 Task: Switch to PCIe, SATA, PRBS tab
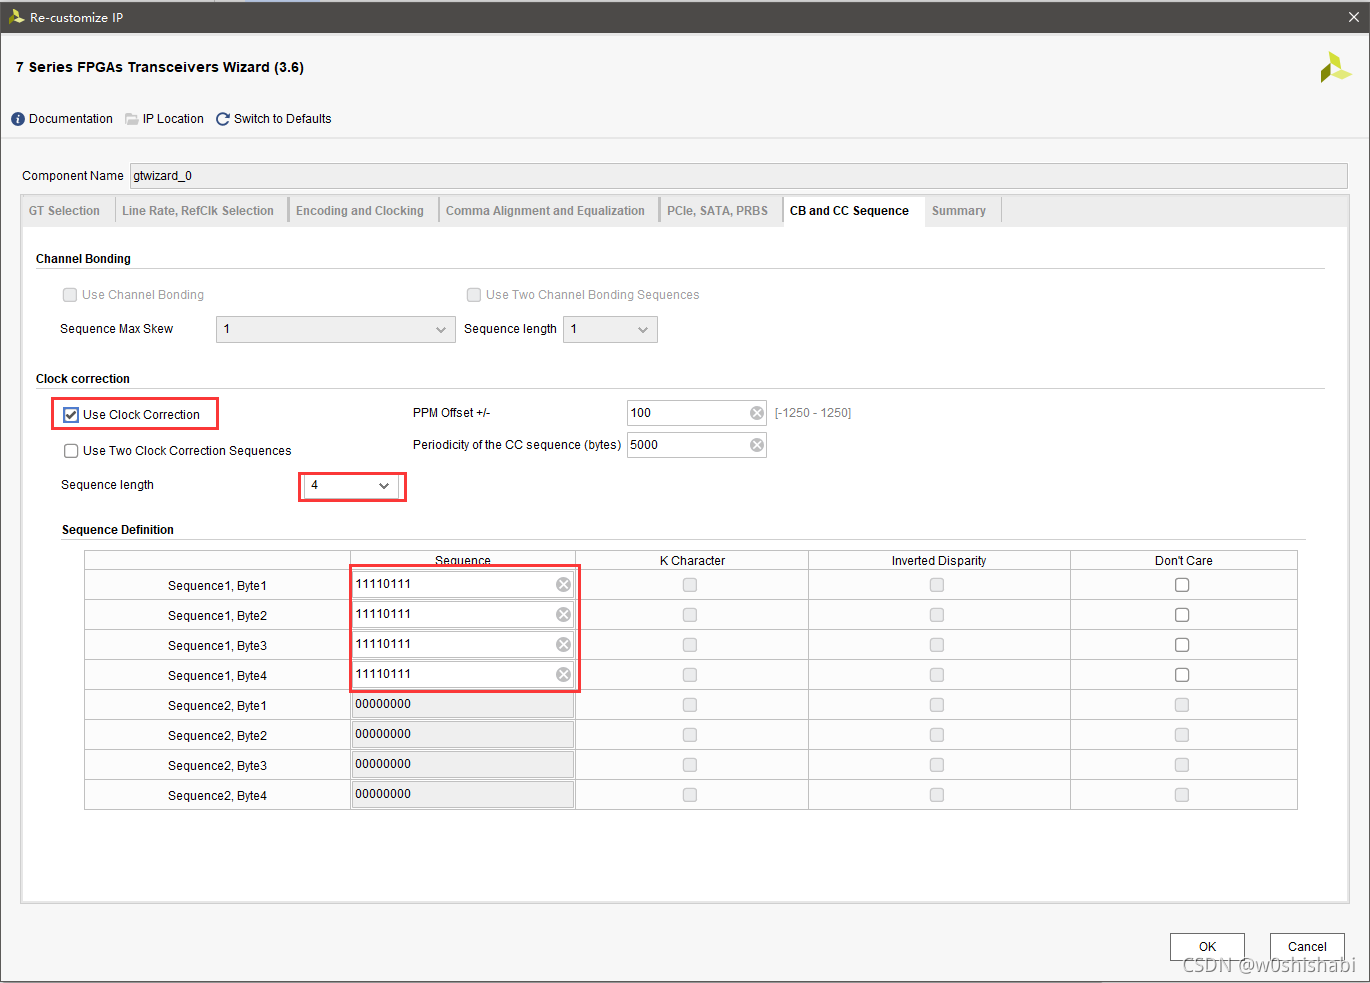718,211
